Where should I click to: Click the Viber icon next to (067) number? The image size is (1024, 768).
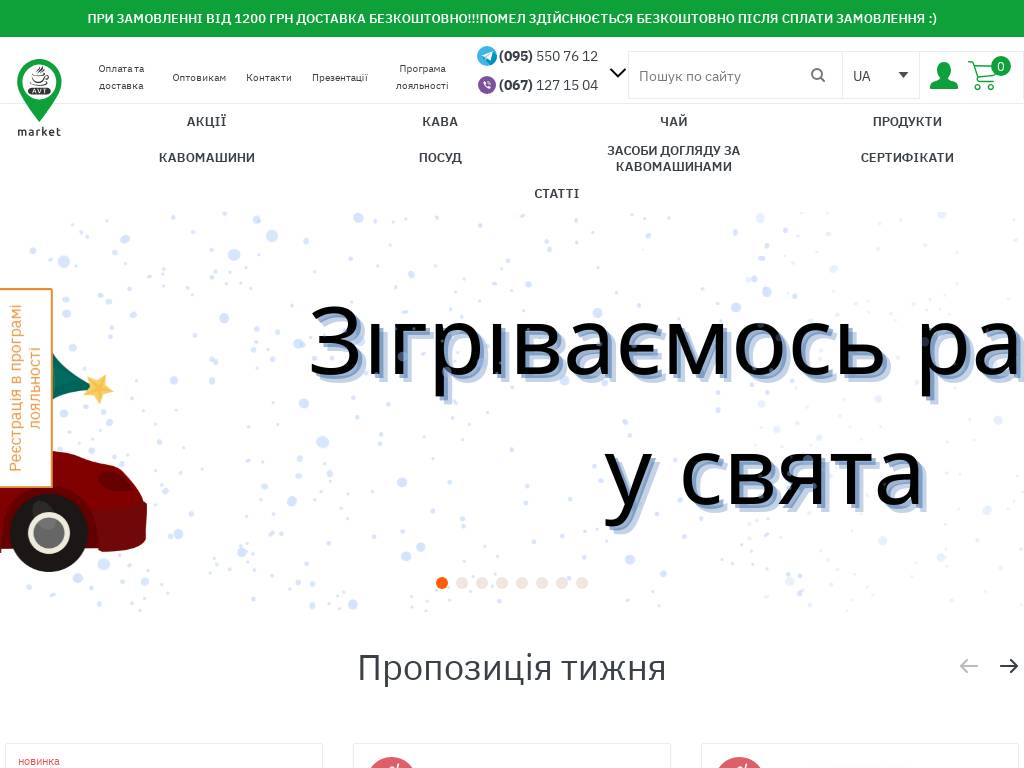[x=487, y=85]
